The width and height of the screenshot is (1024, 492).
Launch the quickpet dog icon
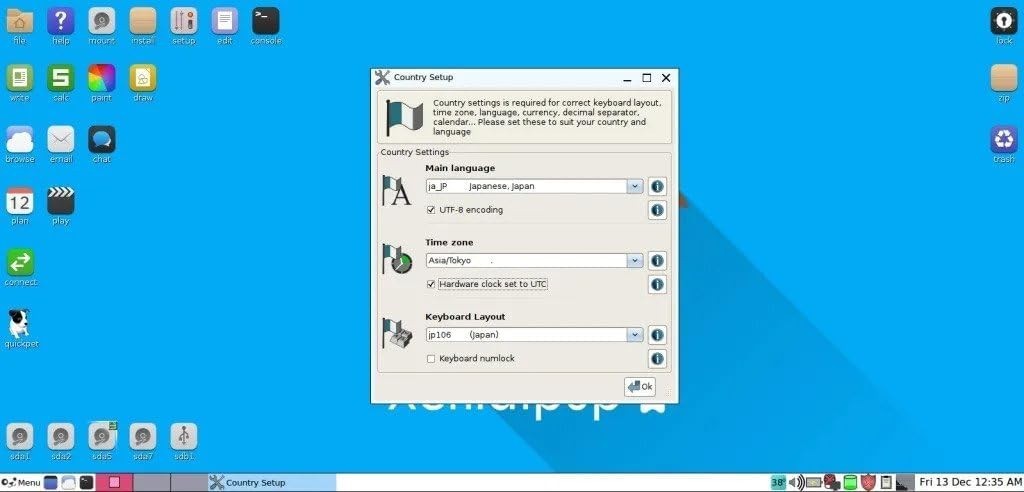click(x=20, y=324)
